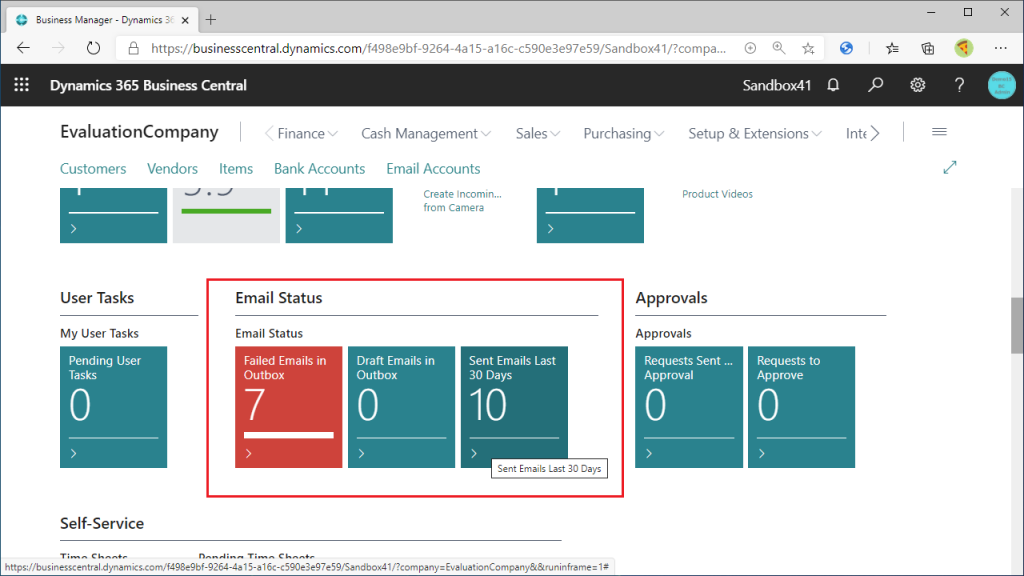View site info via the padlock icon
The width and height of the screenshot is (1024, 576).
coord(133,48)
